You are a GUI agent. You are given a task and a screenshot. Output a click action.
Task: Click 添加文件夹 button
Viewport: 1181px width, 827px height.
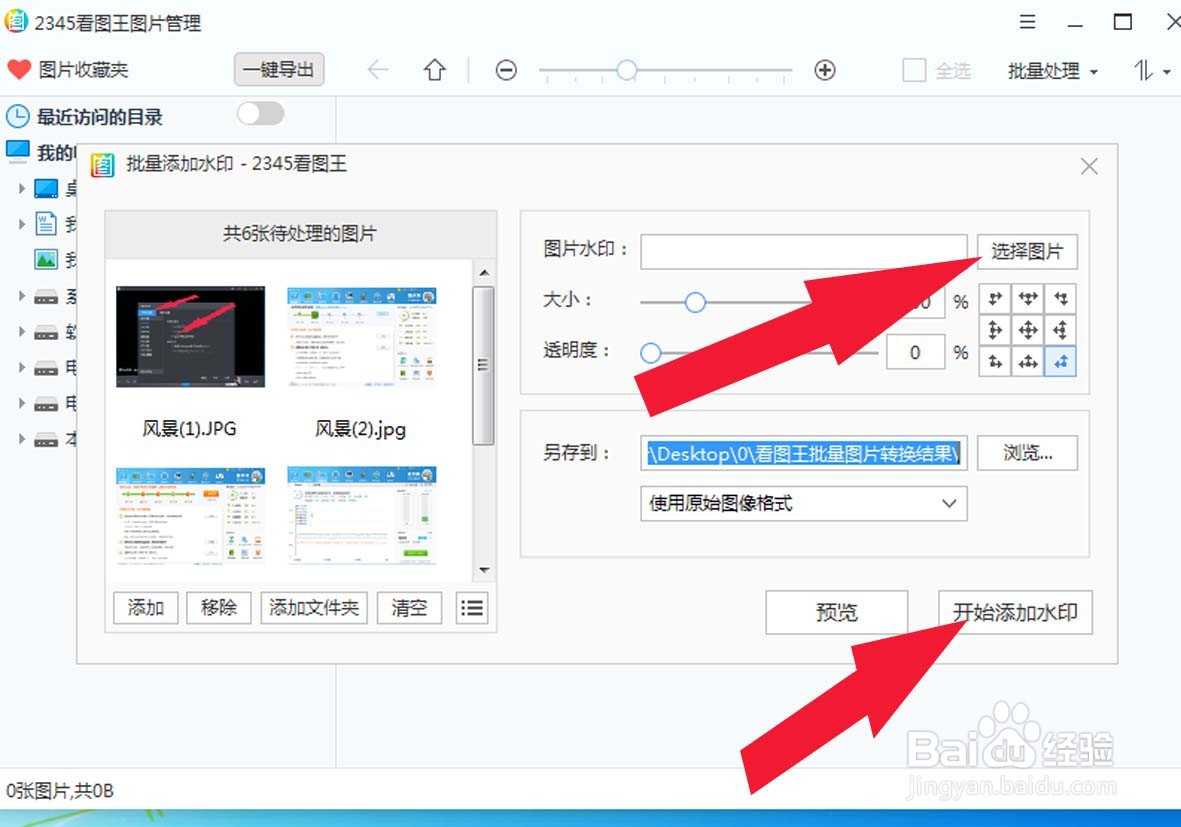point(314,608)
